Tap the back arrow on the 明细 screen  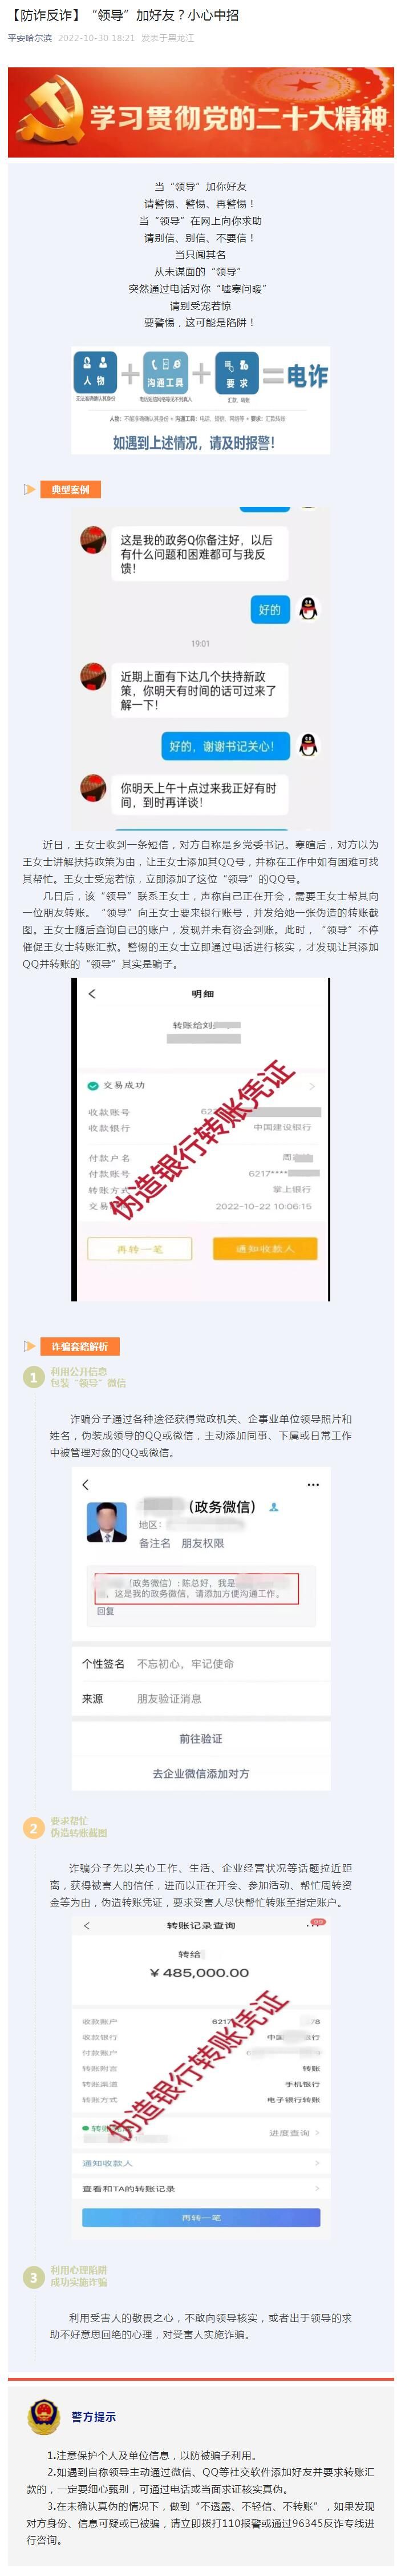[x=92, y=993]
